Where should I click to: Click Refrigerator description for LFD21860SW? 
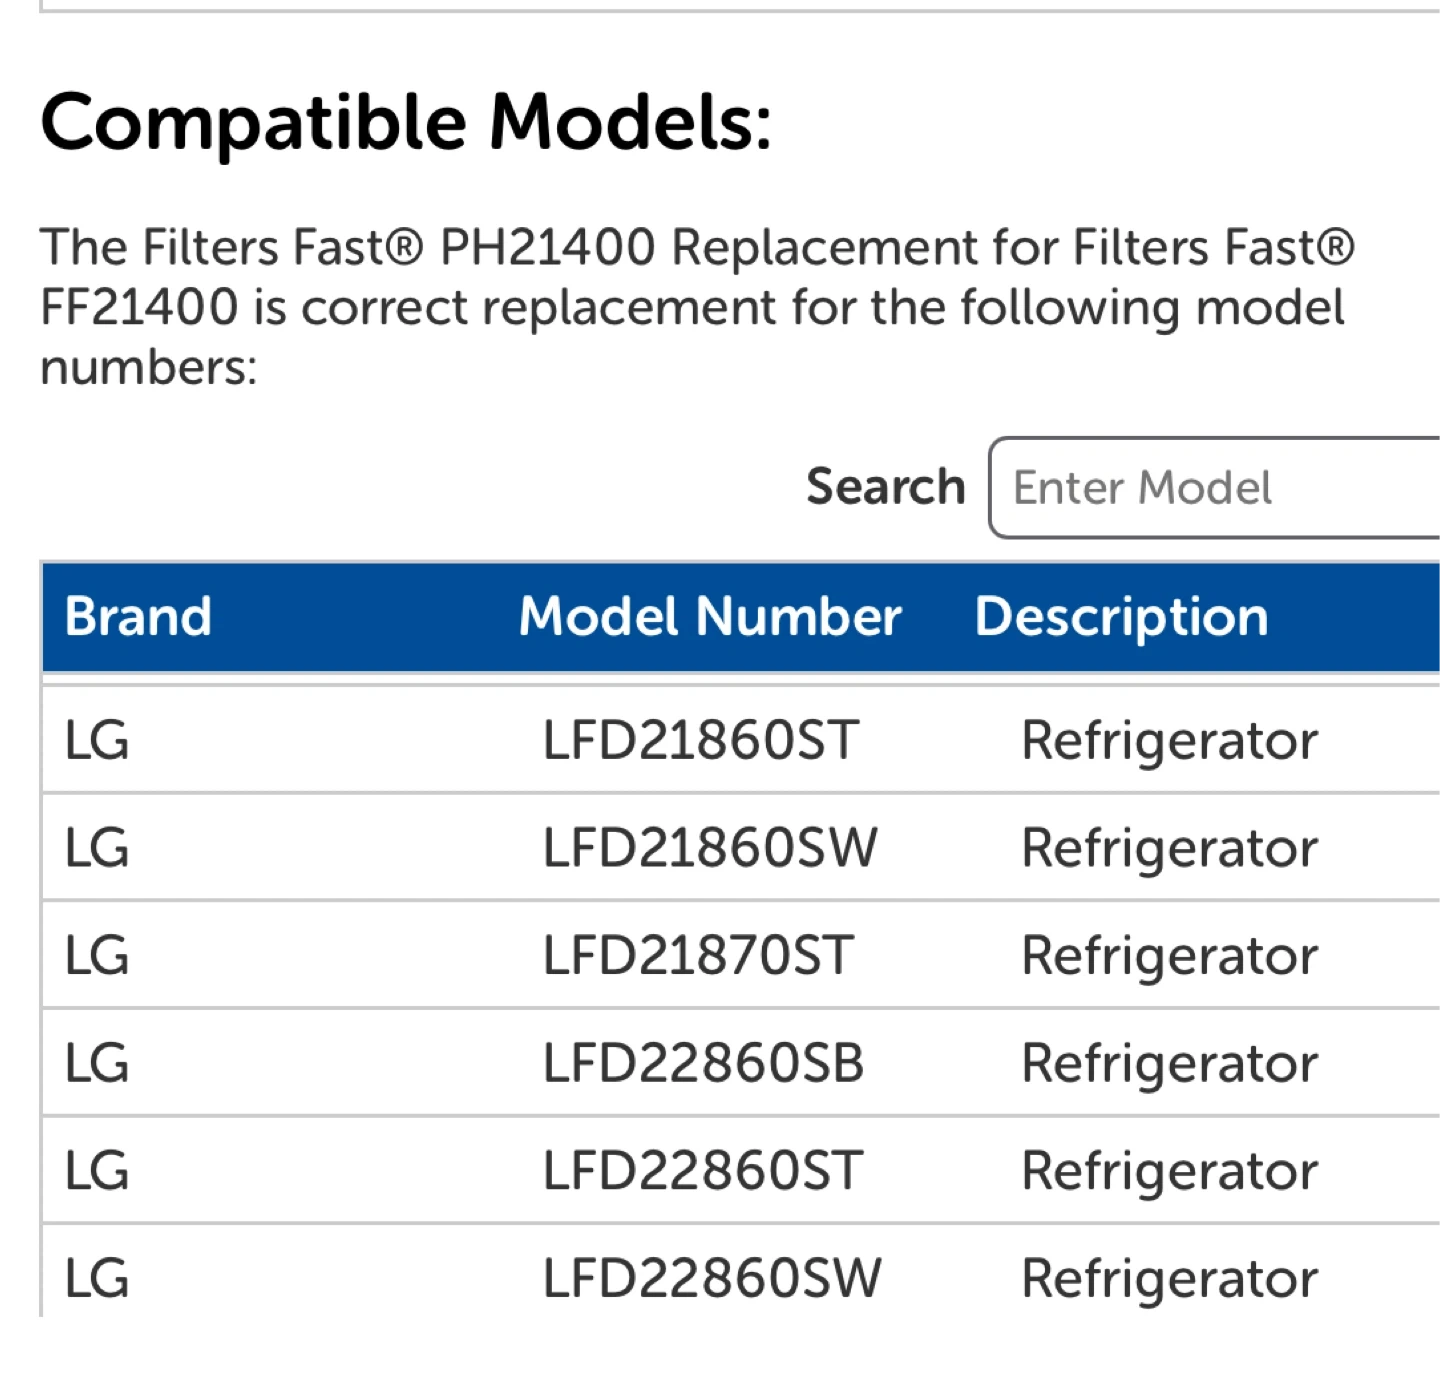1169,848
